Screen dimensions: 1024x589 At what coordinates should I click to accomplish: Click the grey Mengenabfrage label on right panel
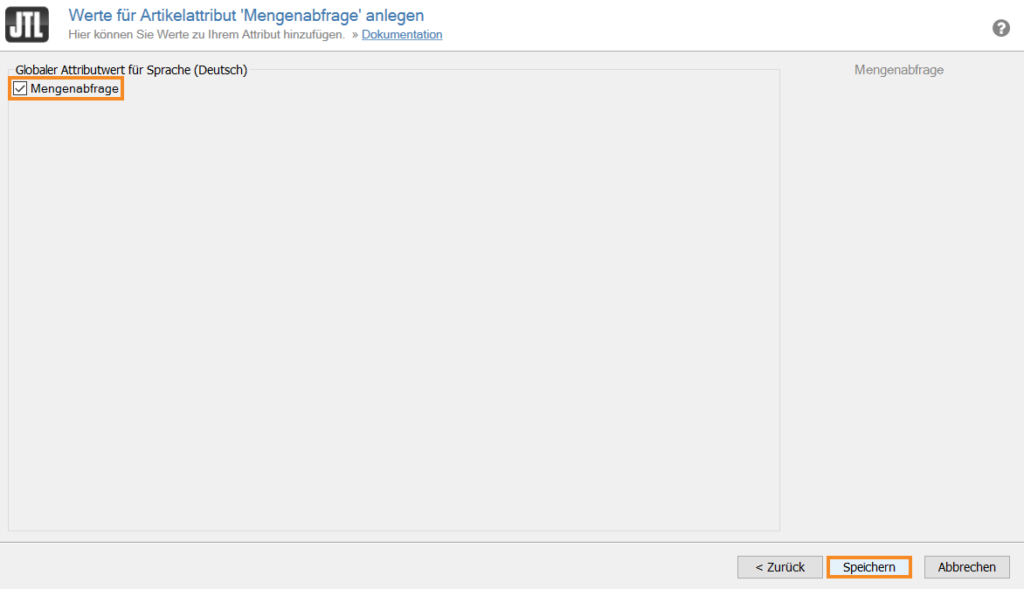tap(898, 70)
